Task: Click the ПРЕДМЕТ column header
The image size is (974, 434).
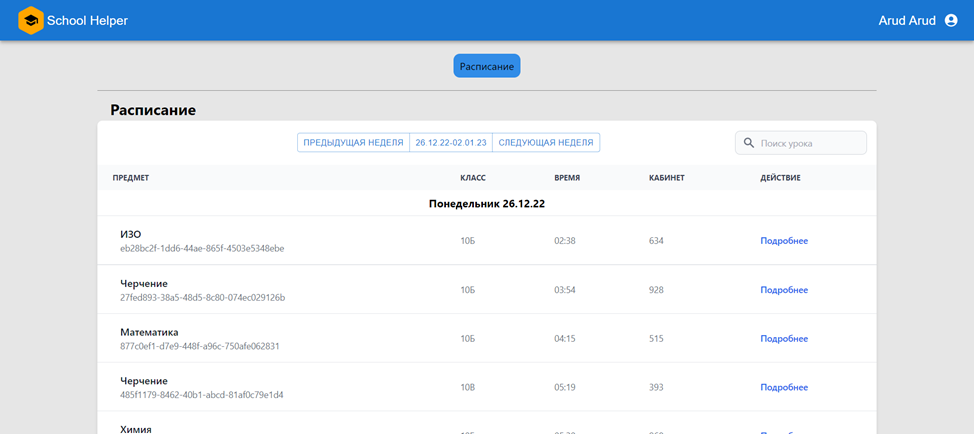Action: click(130, 178)
